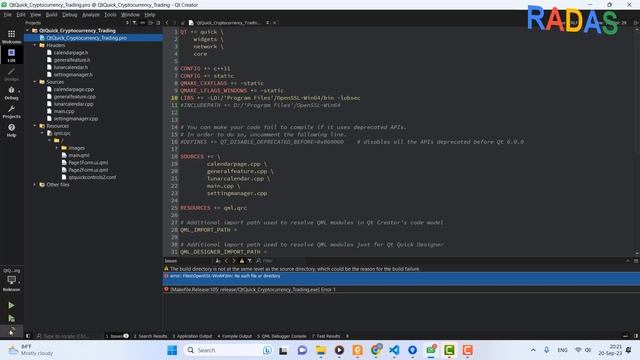The width and height of the screenshot is (640, 360).
Task: Open the Test Results pane tab
Action: (x=326, y=336)
